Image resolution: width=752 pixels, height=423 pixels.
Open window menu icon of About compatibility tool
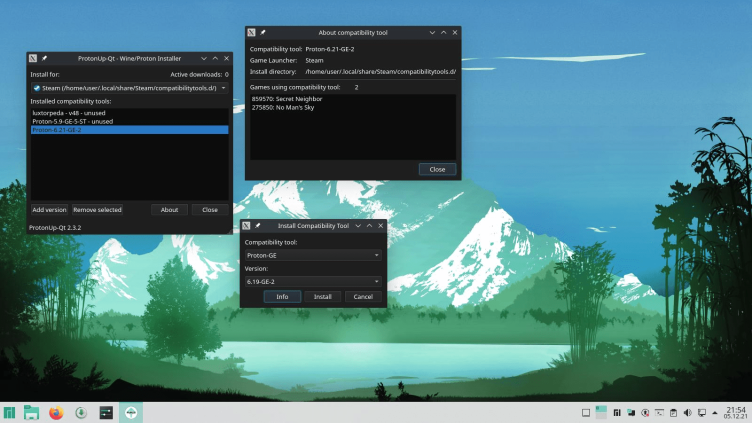pyautogui.click(x=251, y=33)
